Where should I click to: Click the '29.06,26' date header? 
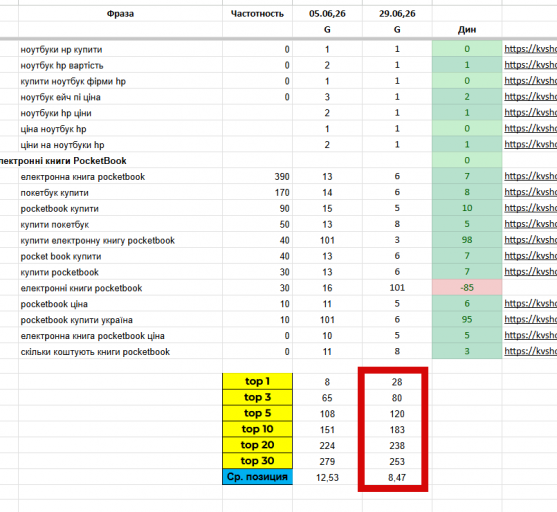(397, 14)
